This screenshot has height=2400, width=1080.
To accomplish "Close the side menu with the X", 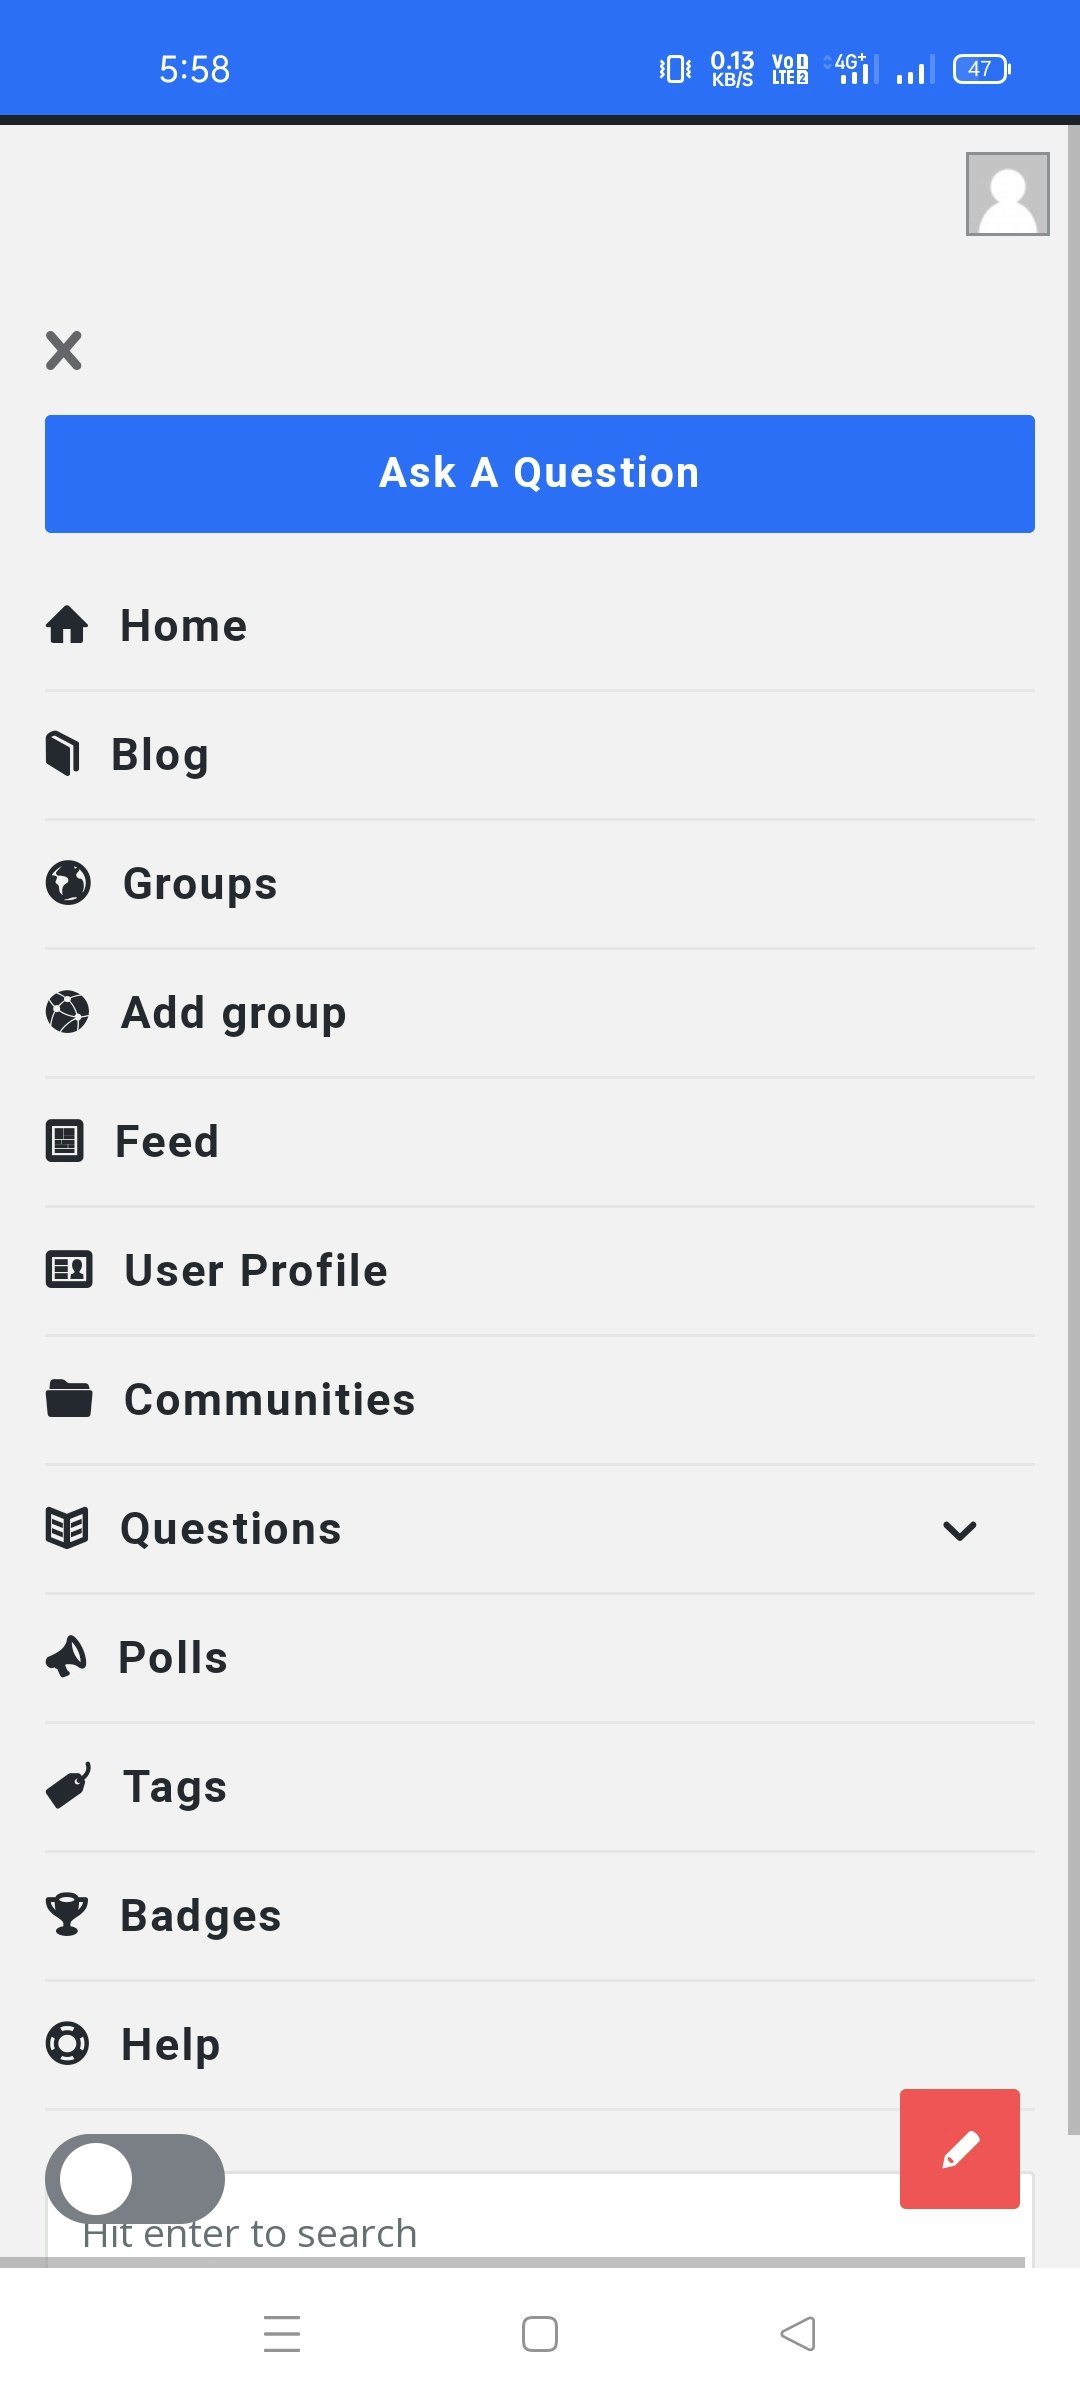I will (x=64, y=351).
